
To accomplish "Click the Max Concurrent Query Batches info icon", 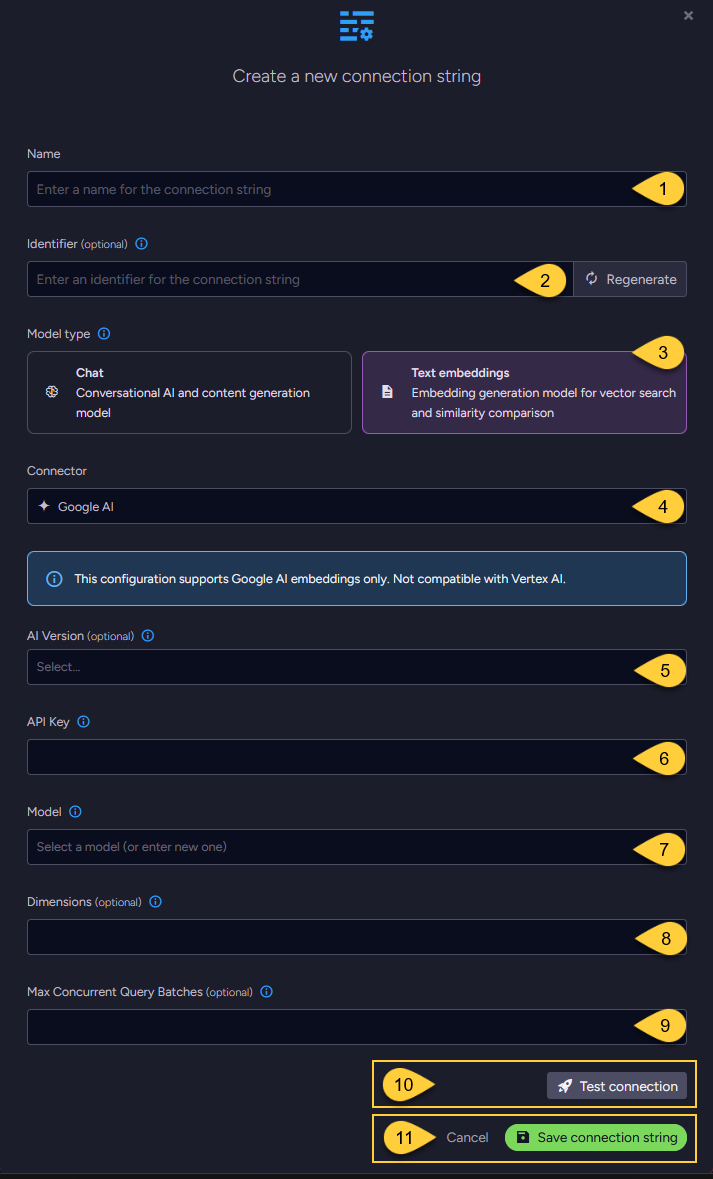I will (x=265, y=991).
